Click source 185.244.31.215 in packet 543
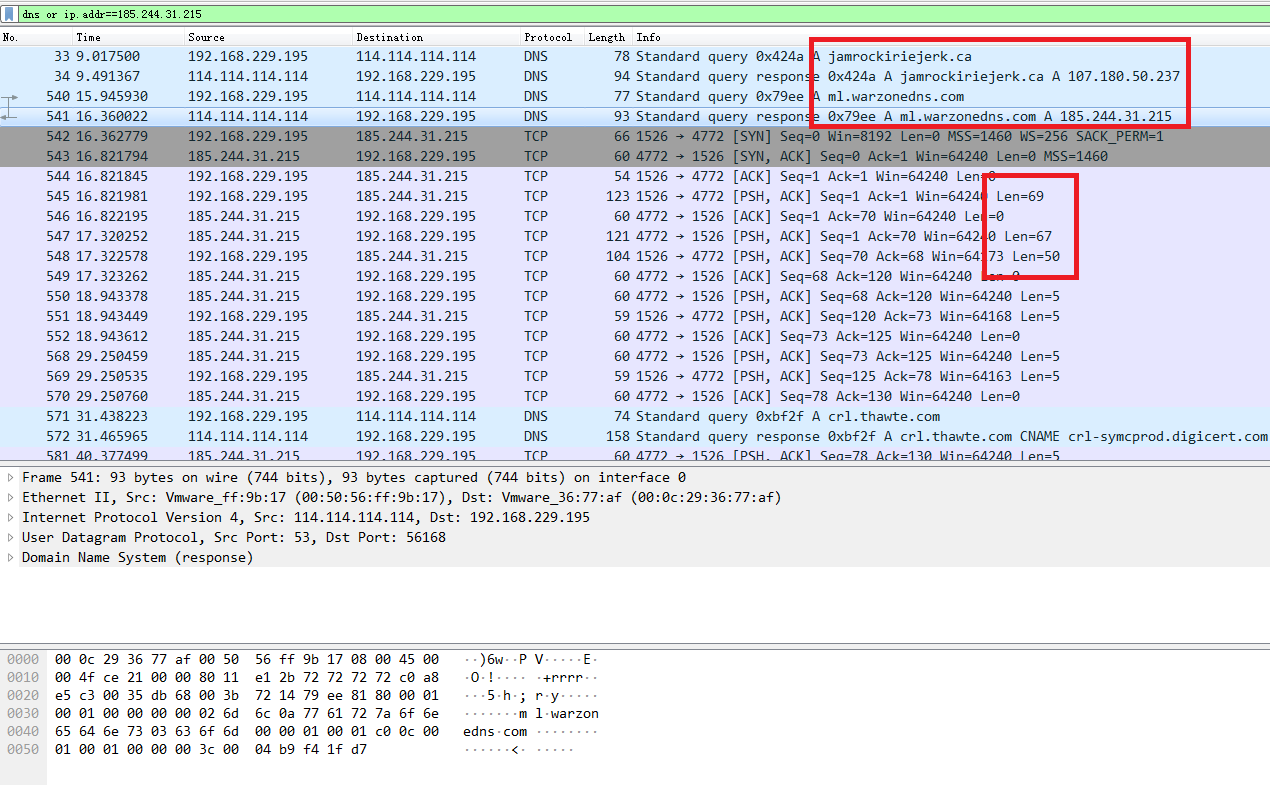1270x785 pixels. [x=244, y=156]
